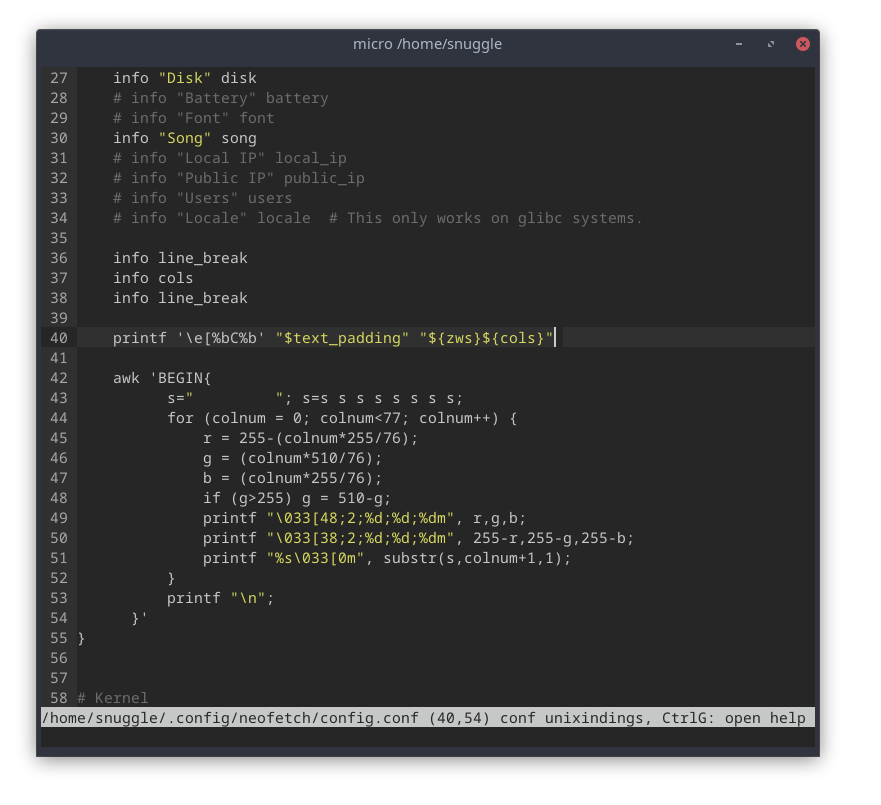Click the commented Battery info line

pyautogui.click(x=220, y=98)
